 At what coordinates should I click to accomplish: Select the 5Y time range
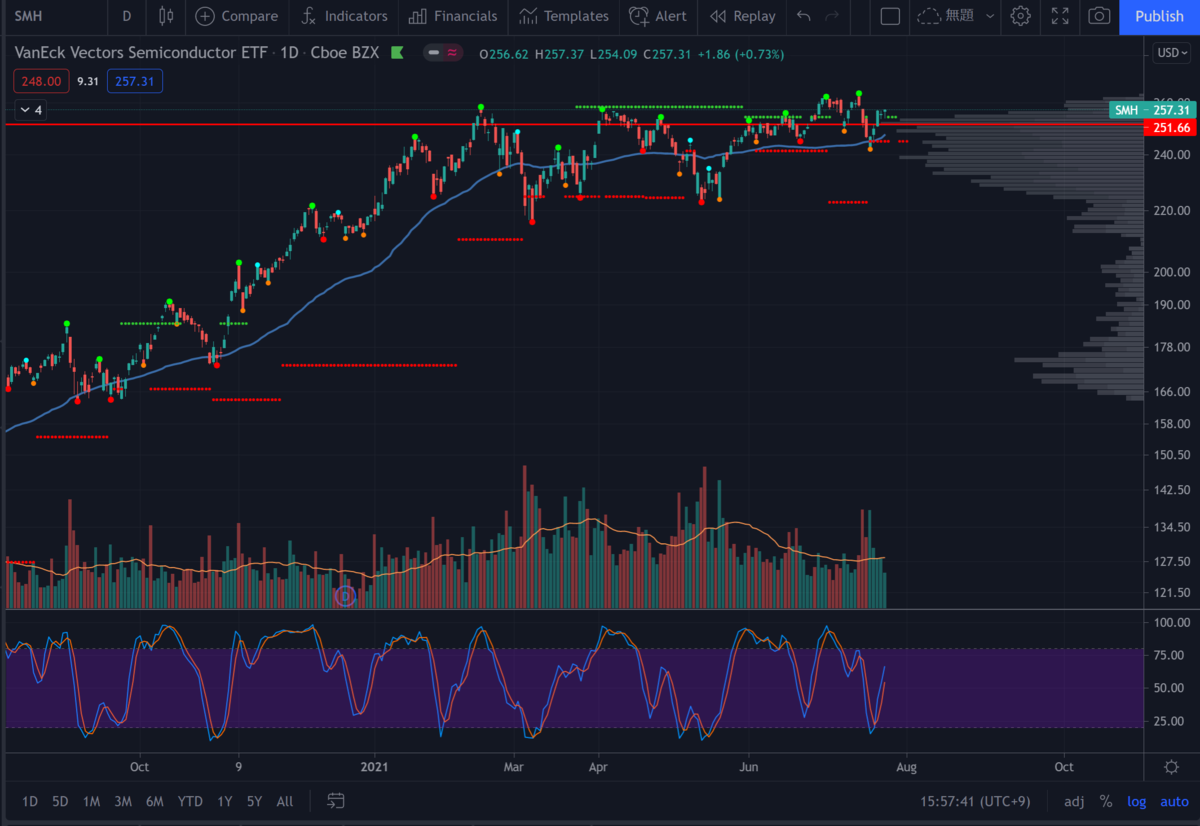point(254,801)
